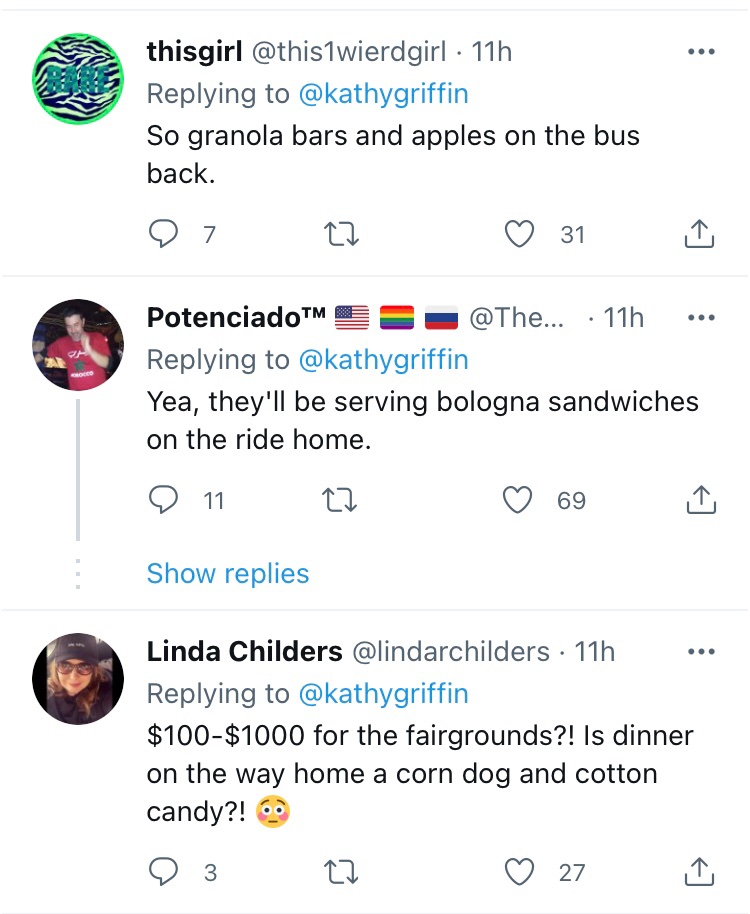
Task: Like Linda Childers' tweet with 27 likes
Action: point(519,872)
